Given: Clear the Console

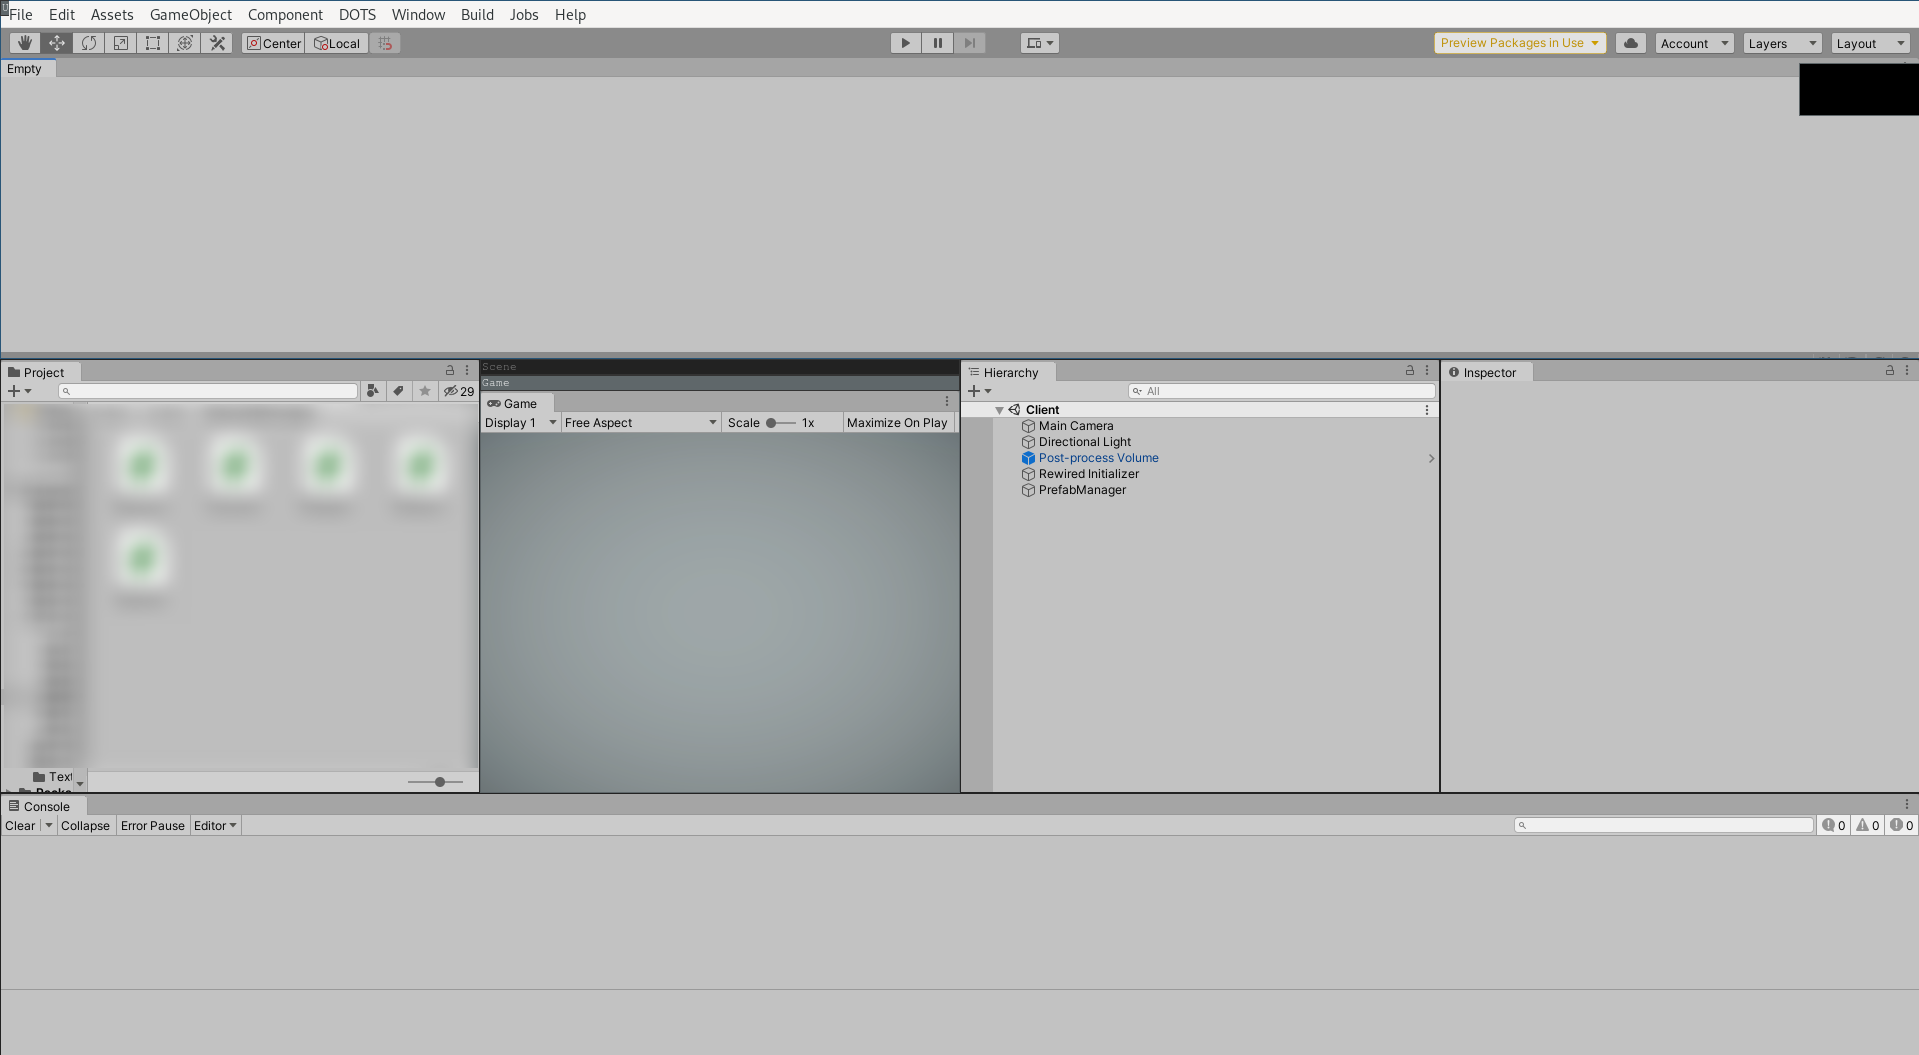Looking at the screenshot, I should pos(20,826).
